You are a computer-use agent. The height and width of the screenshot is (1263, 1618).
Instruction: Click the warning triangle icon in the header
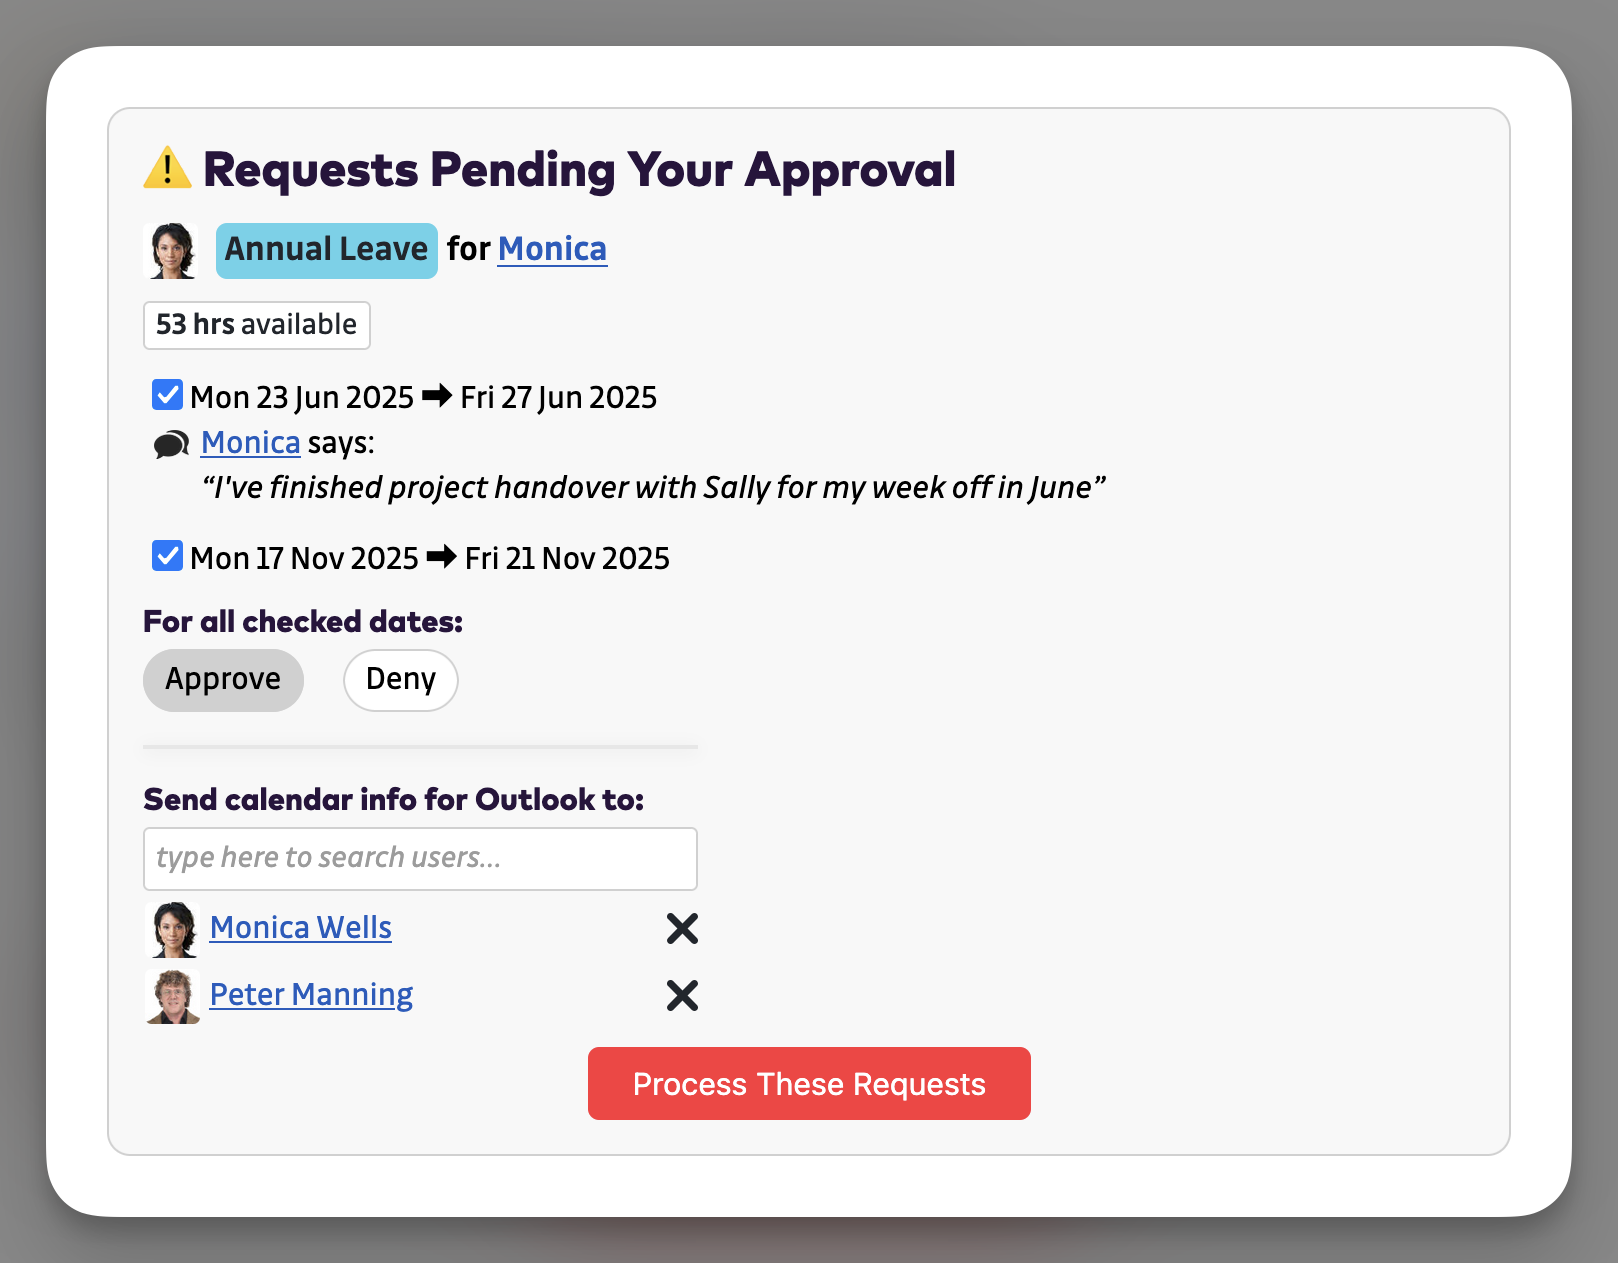pos(168,169)
